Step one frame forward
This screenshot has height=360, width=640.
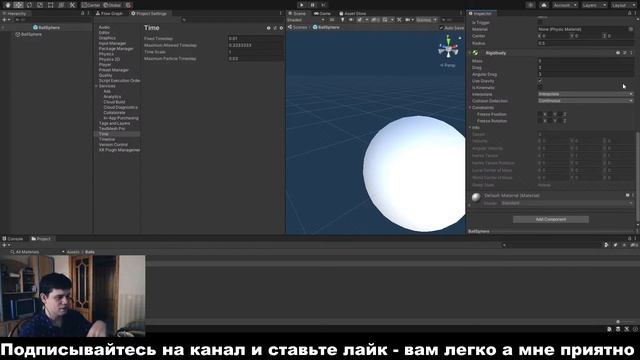[324, 5]
